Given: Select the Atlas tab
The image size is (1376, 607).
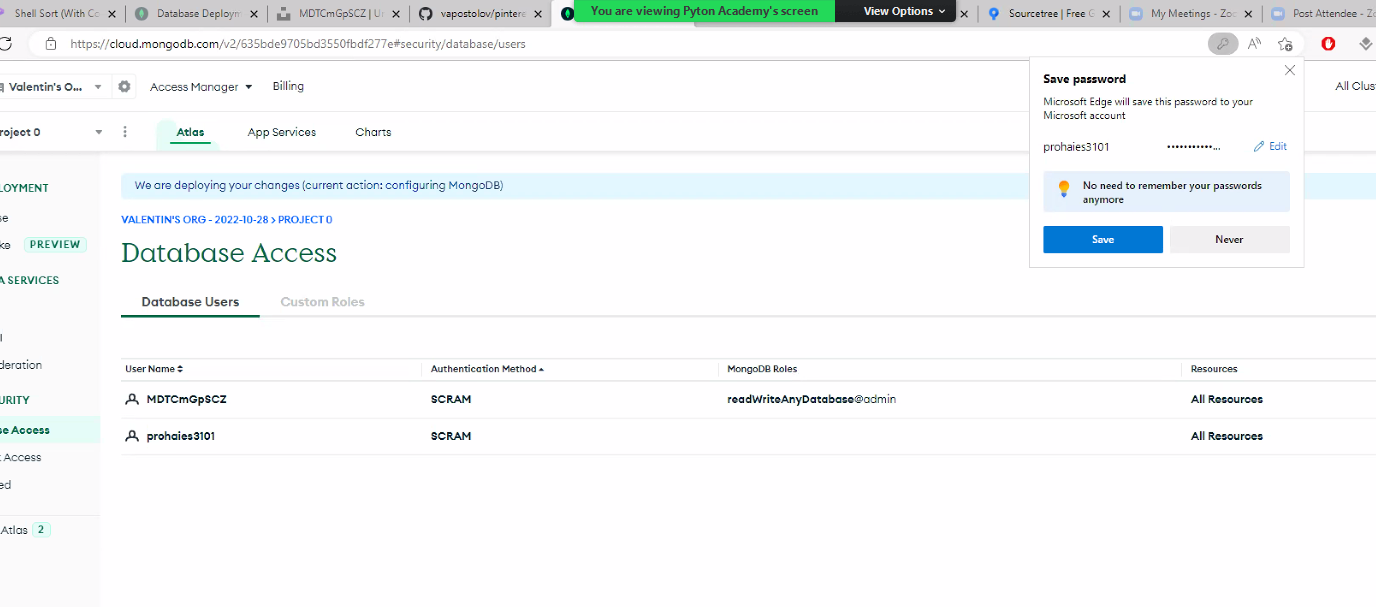Looking at the screenshot, I should tap(190, 132).
